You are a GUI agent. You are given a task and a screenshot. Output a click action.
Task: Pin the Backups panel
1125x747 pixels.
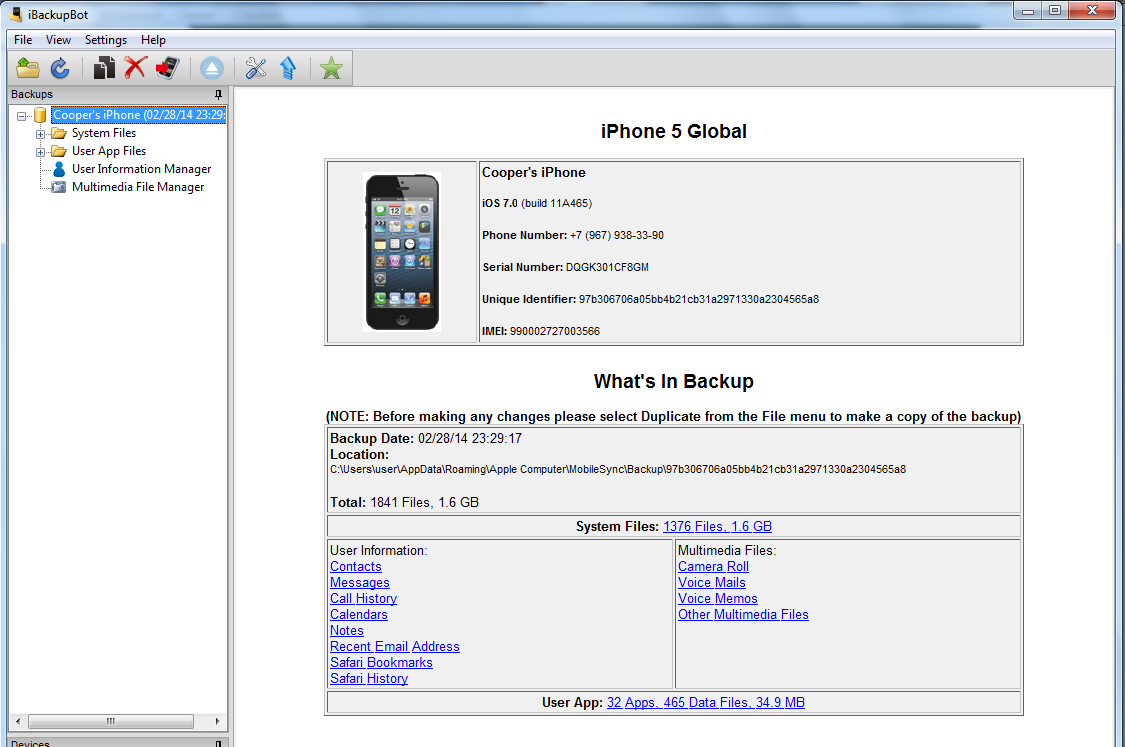tap(218, 94)
